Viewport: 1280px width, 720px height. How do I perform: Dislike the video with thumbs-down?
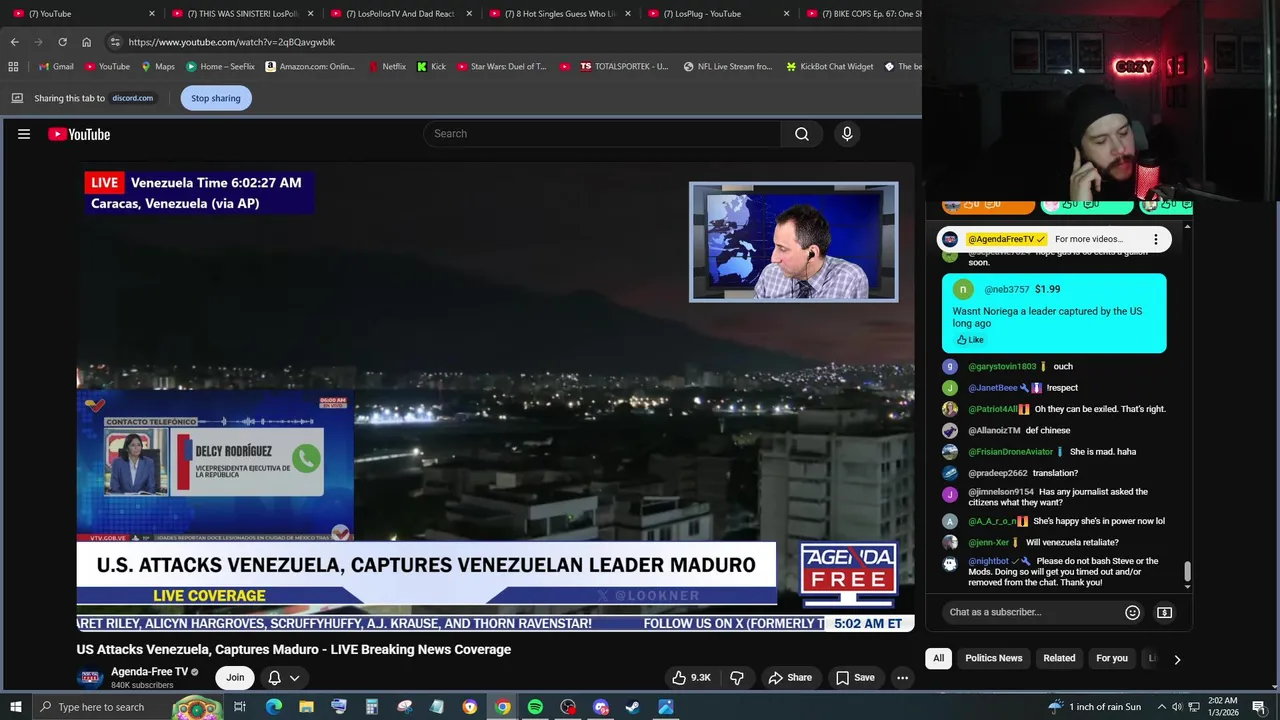tap(737, 678)
